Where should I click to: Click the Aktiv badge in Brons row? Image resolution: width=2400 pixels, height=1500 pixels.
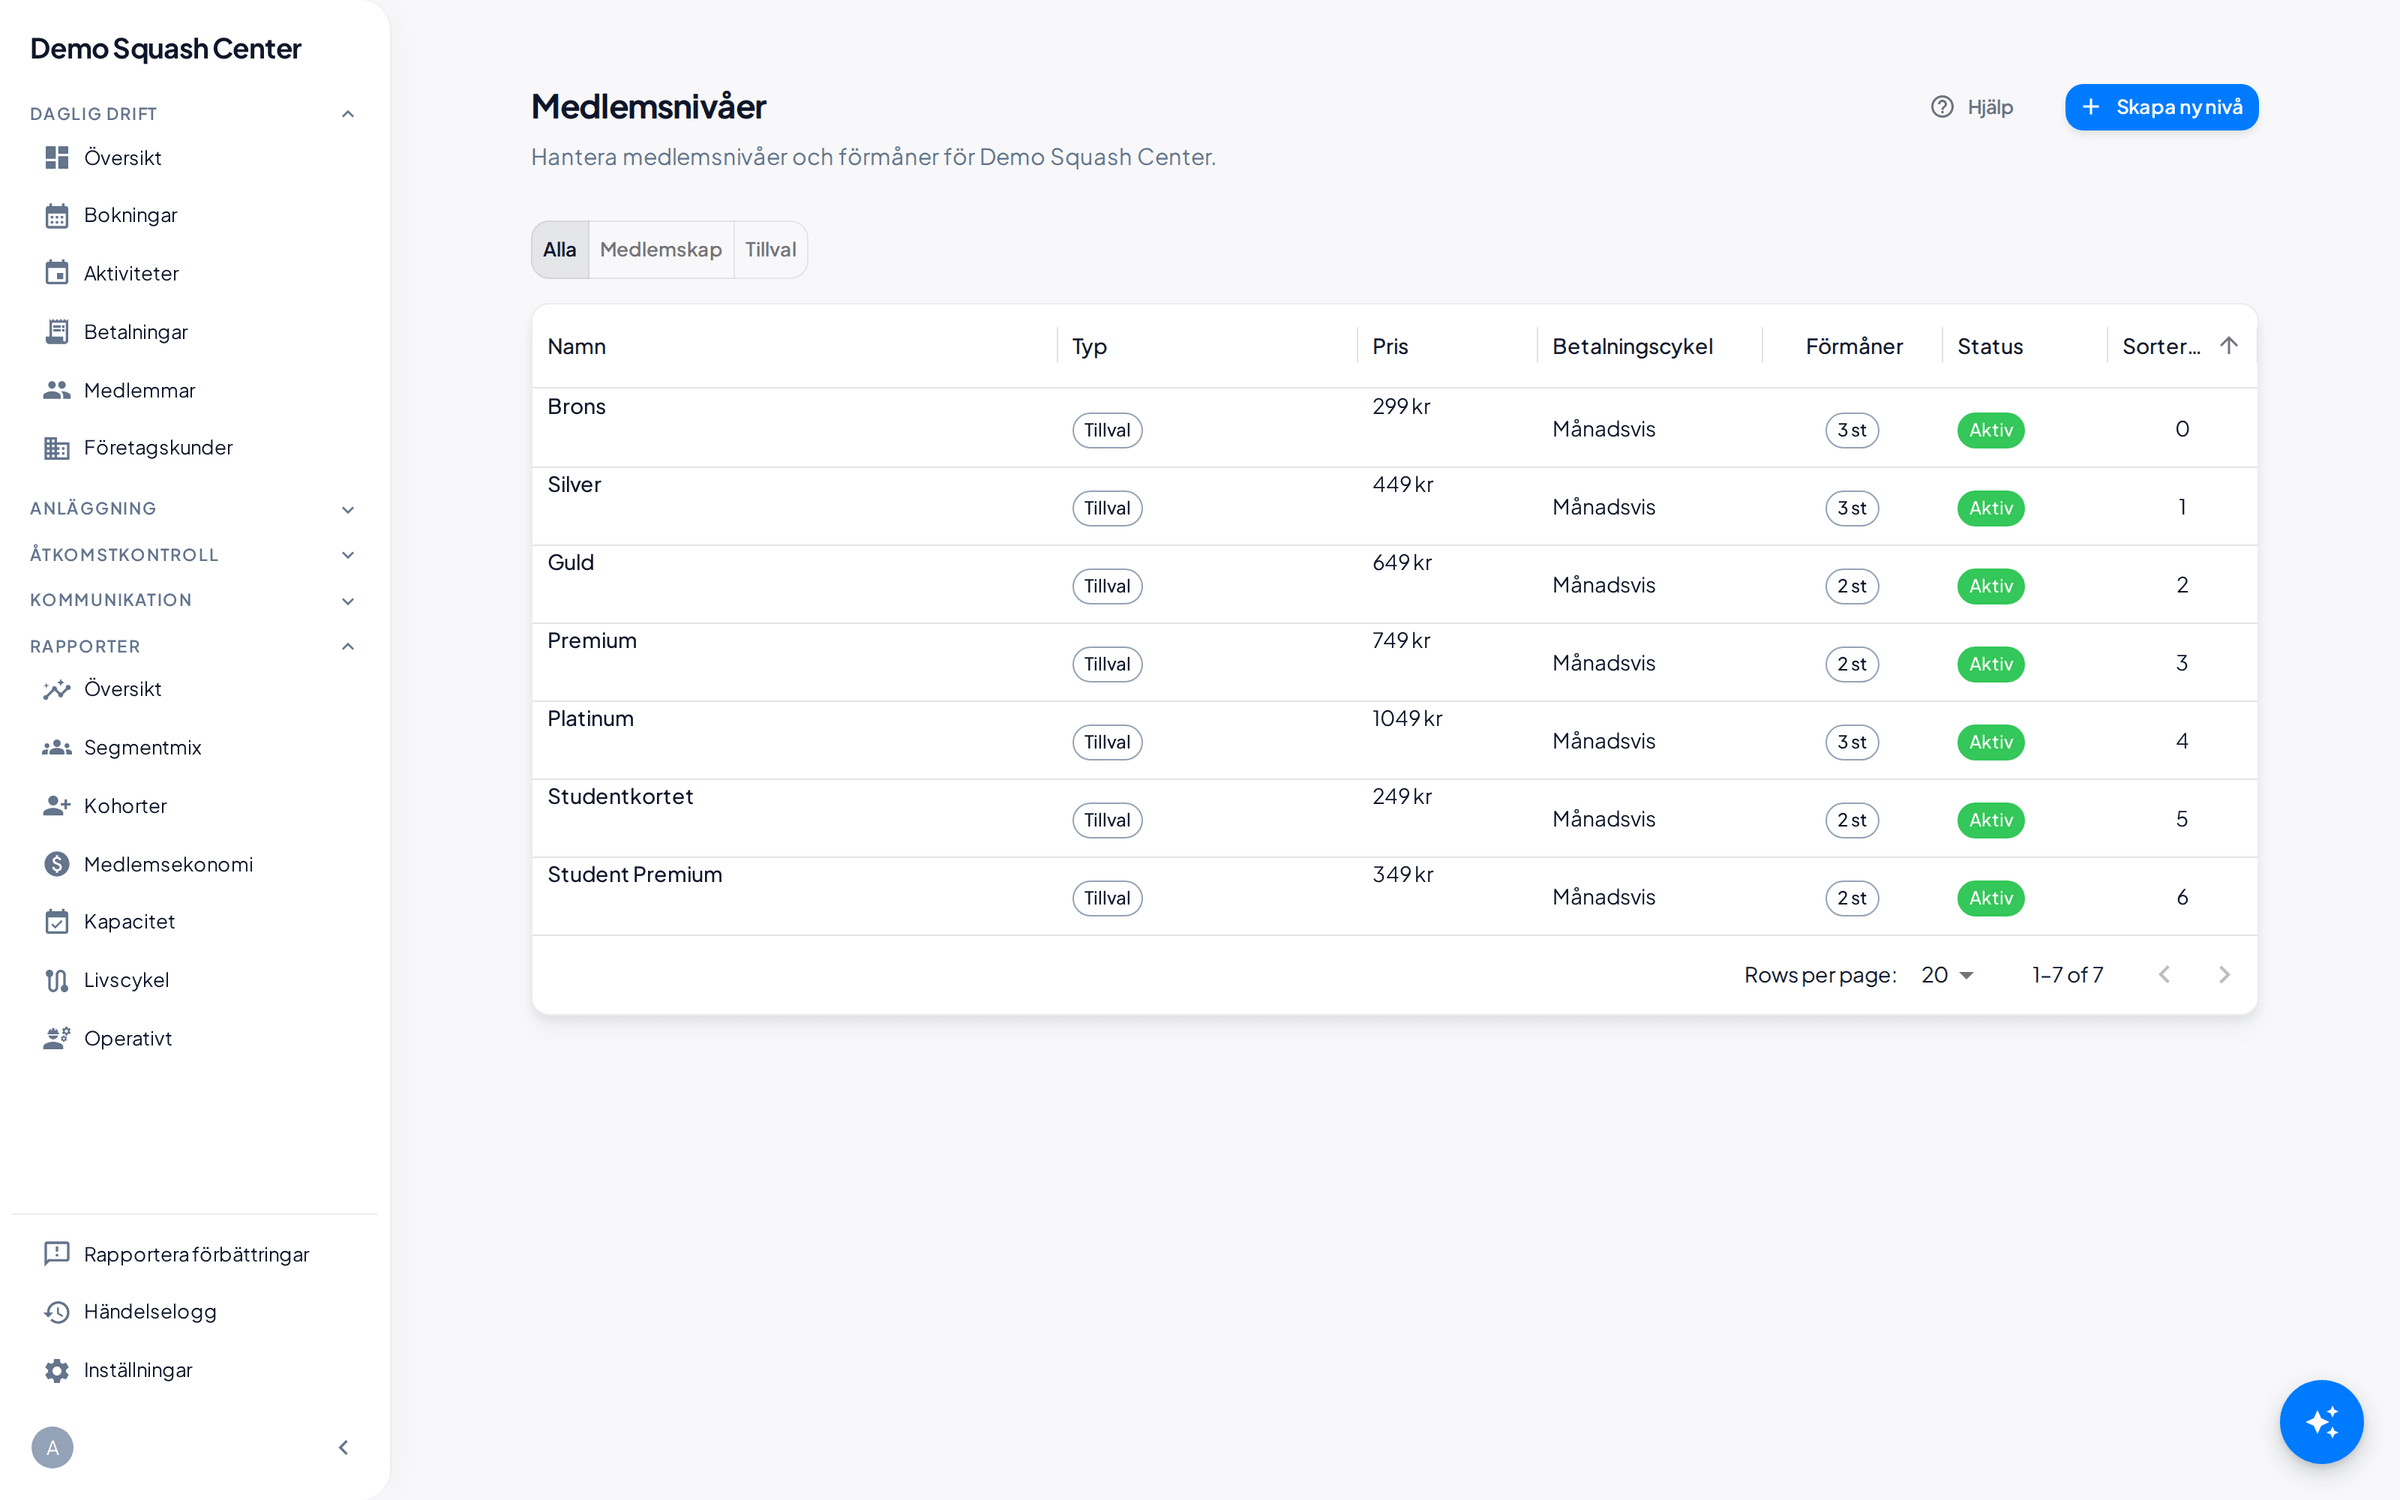pos(1990,430)
